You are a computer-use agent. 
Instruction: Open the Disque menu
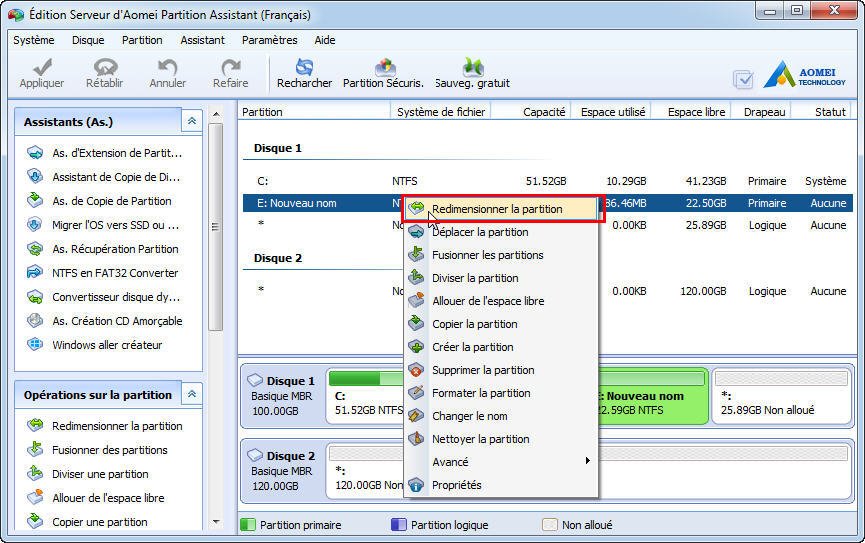pyautogui.click(x=88, y=40)
